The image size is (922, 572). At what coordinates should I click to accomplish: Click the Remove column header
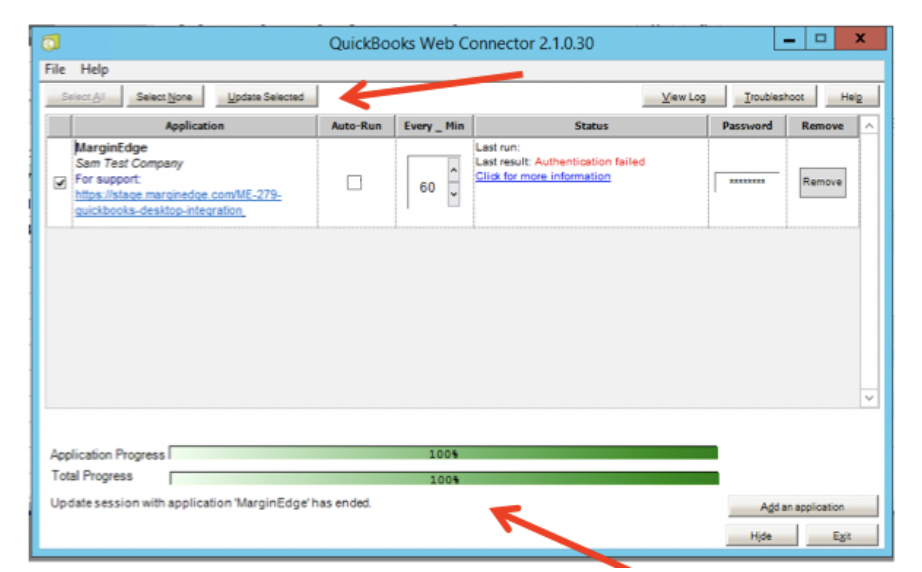pyautogui.click(x=822, y=126)
